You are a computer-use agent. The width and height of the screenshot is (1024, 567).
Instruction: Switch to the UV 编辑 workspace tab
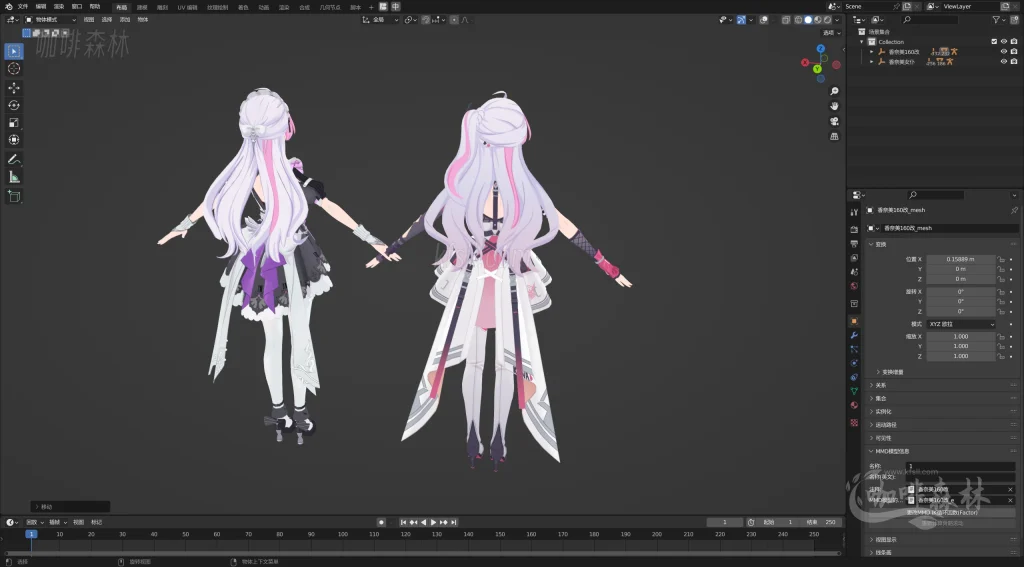coord(187,7)
